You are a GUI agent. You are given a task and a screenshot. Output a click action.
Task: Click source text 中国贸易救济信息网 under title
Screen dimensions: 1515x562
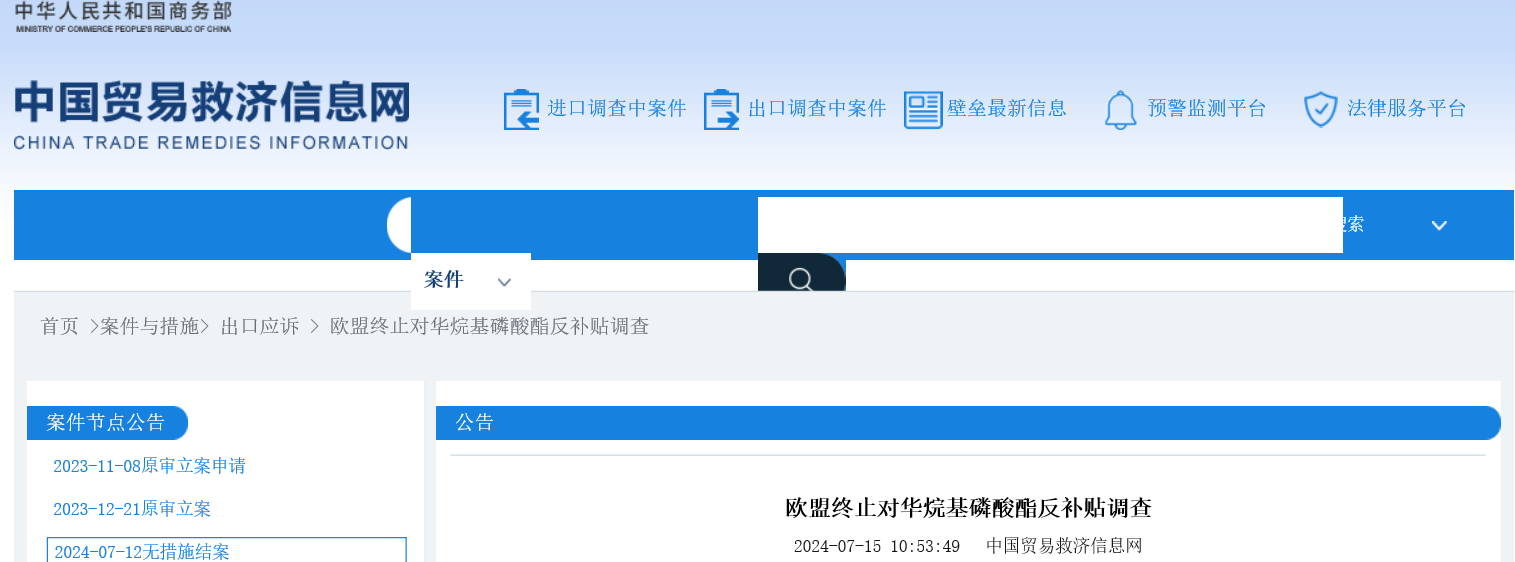tap(1064, 546)
